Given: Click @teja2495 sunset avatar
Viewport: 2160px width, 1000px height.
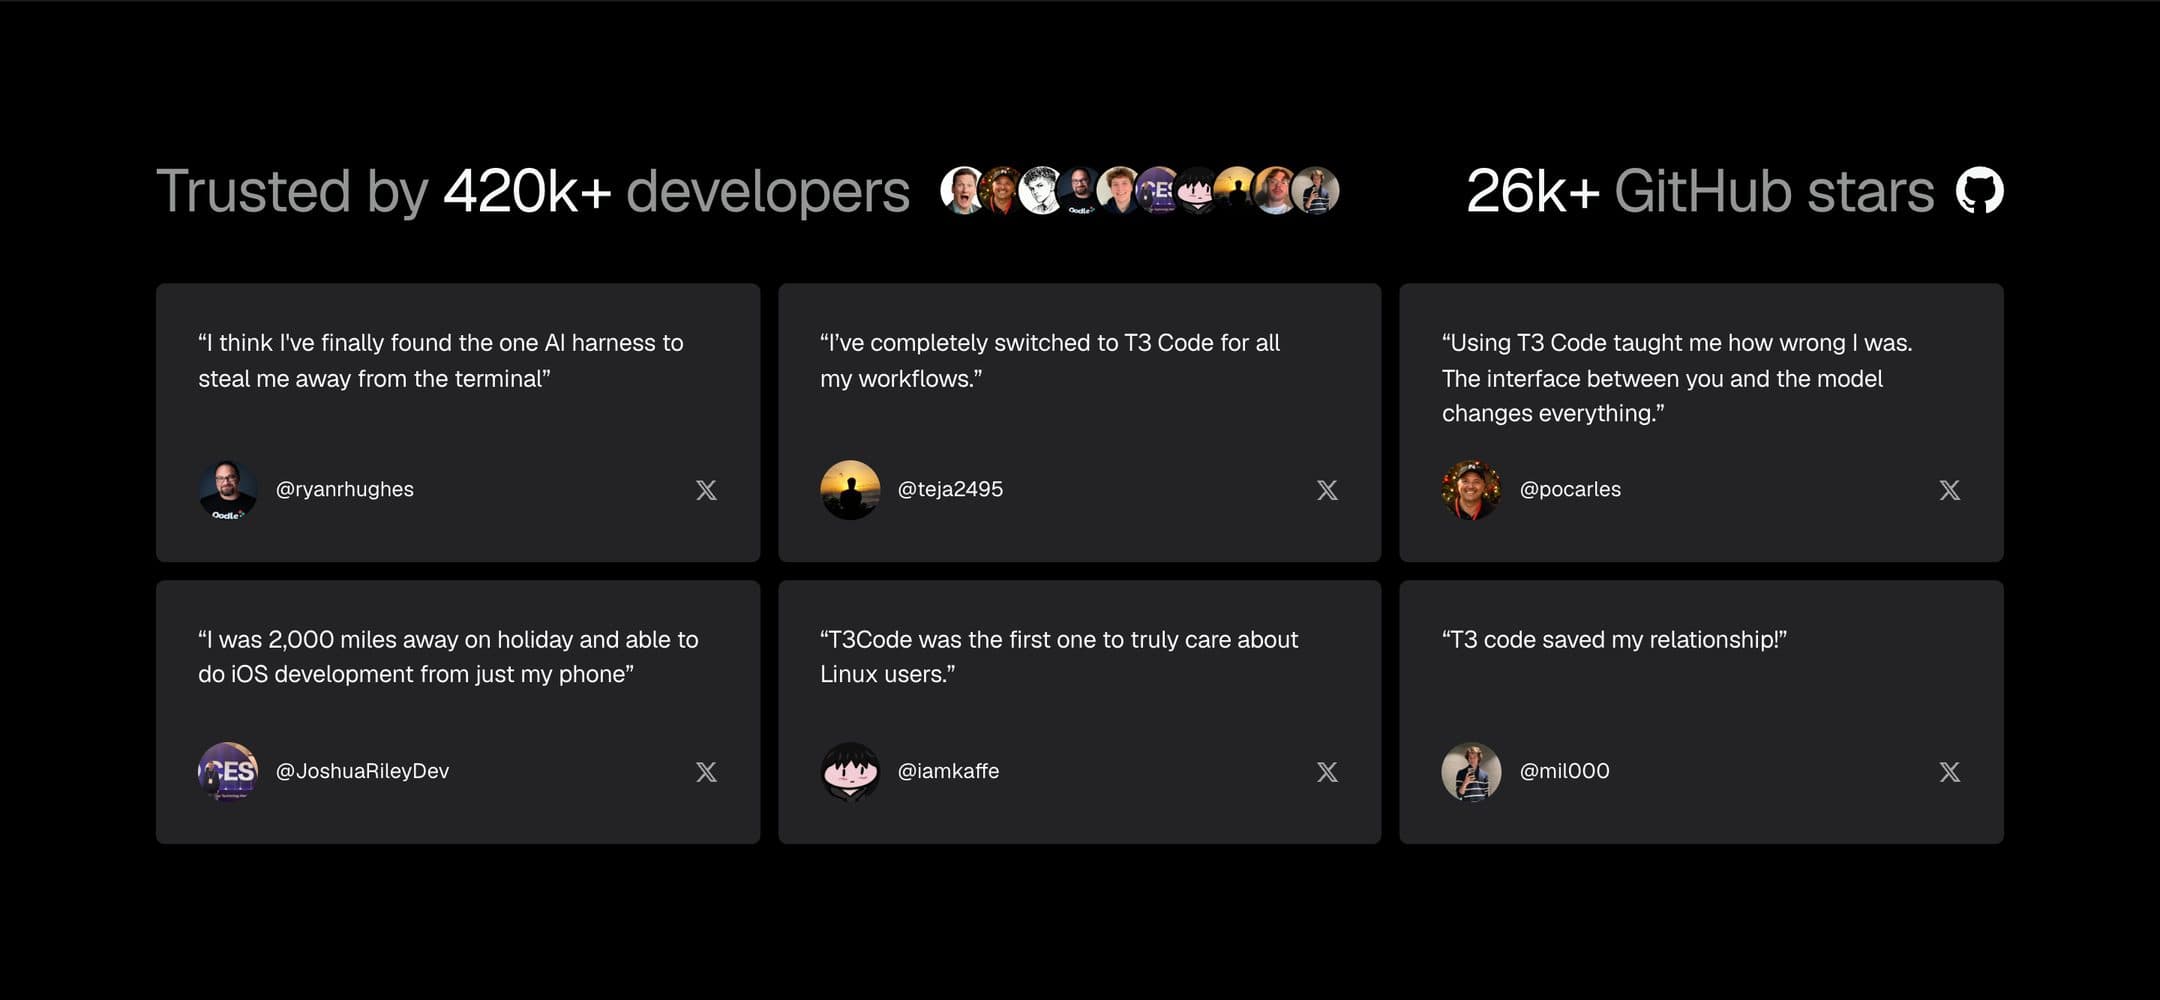Looking at the screenshot, I should tap(850, 490).
